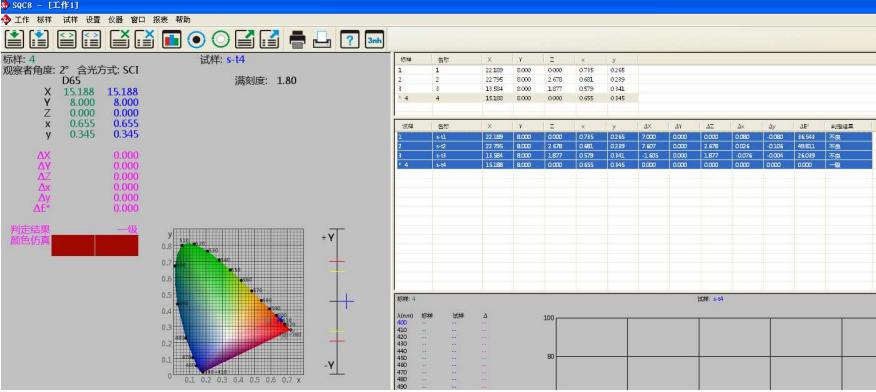
Task: Click the dark red color simulation swatch
Action: click(x=94, y=245)
